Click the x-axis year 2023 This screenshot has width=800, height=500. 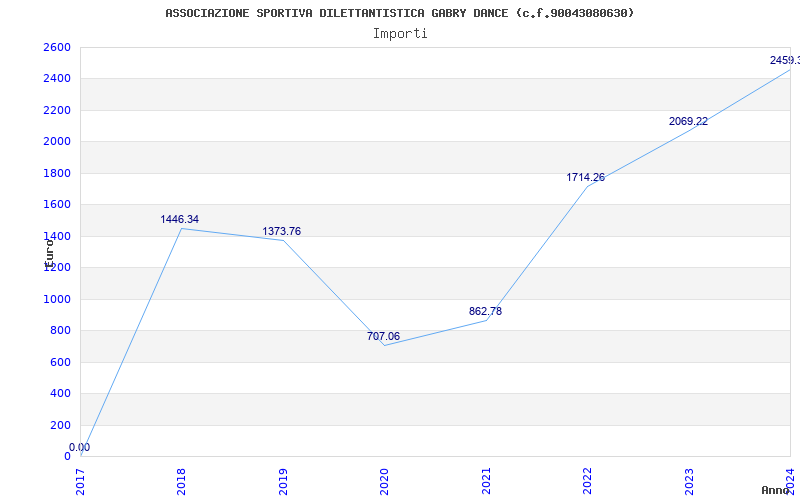[689, 481]
